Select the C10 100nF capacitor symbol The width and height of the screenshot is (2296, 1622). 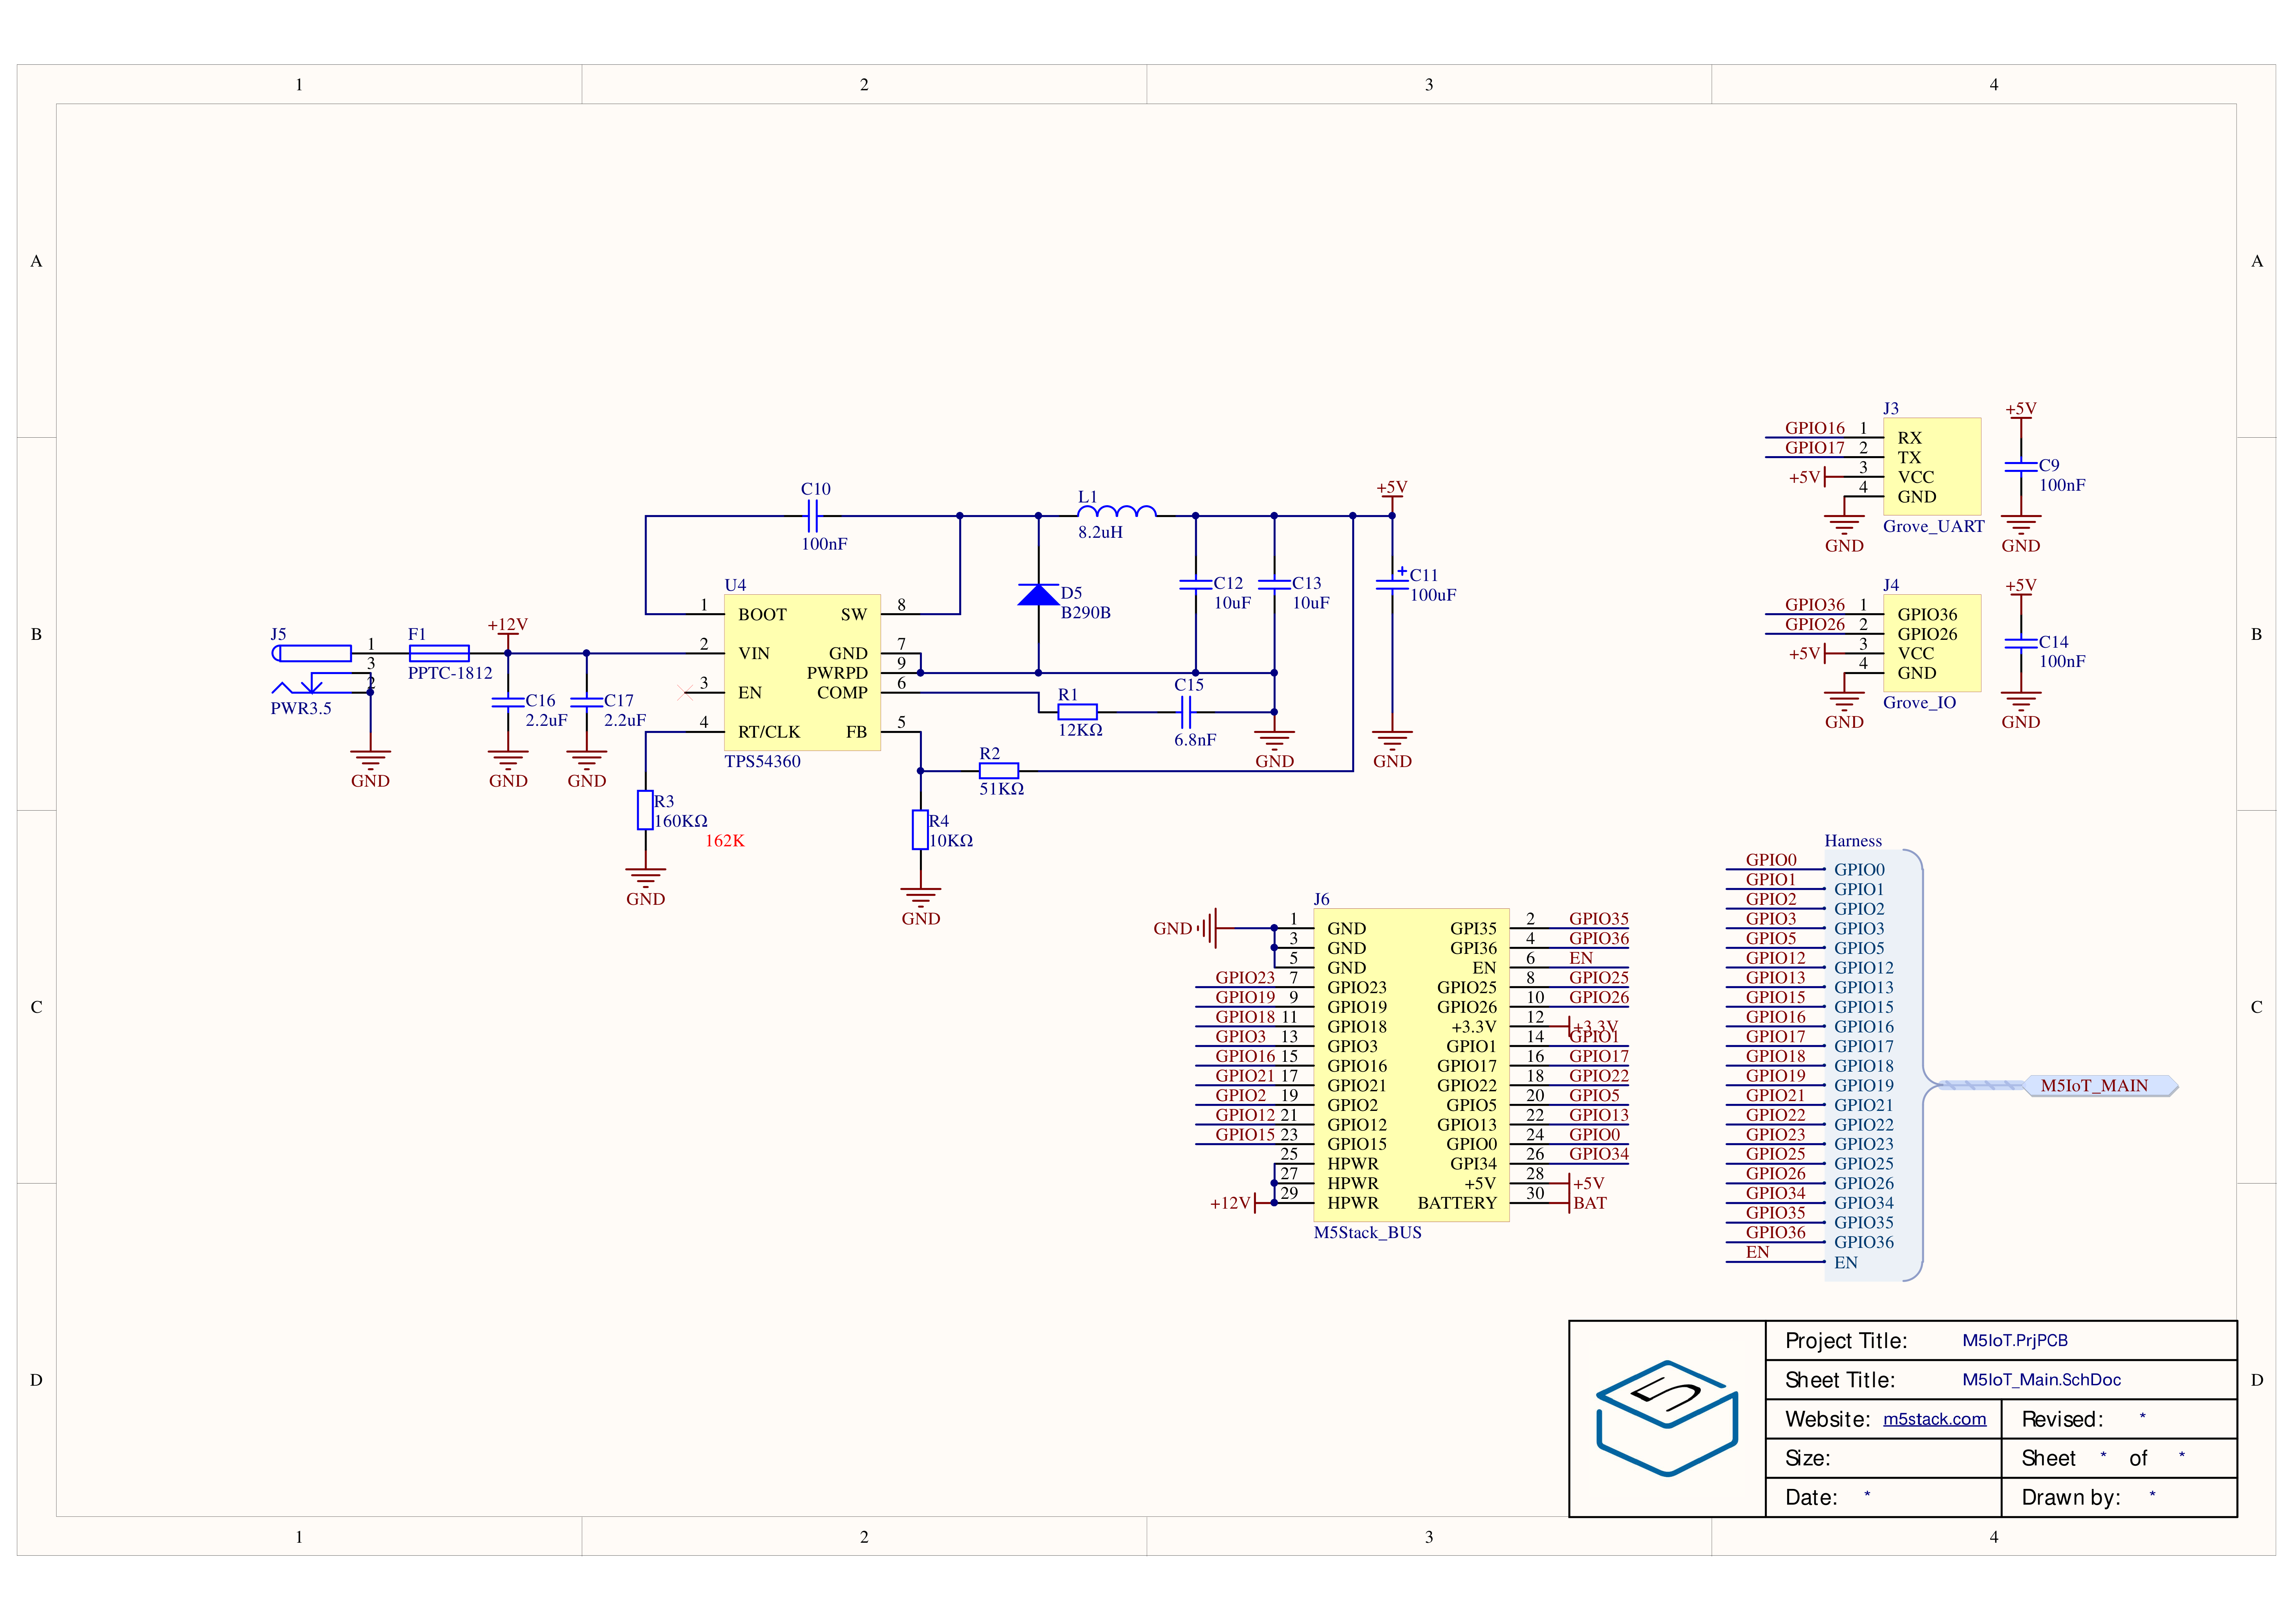pos(813,516)
